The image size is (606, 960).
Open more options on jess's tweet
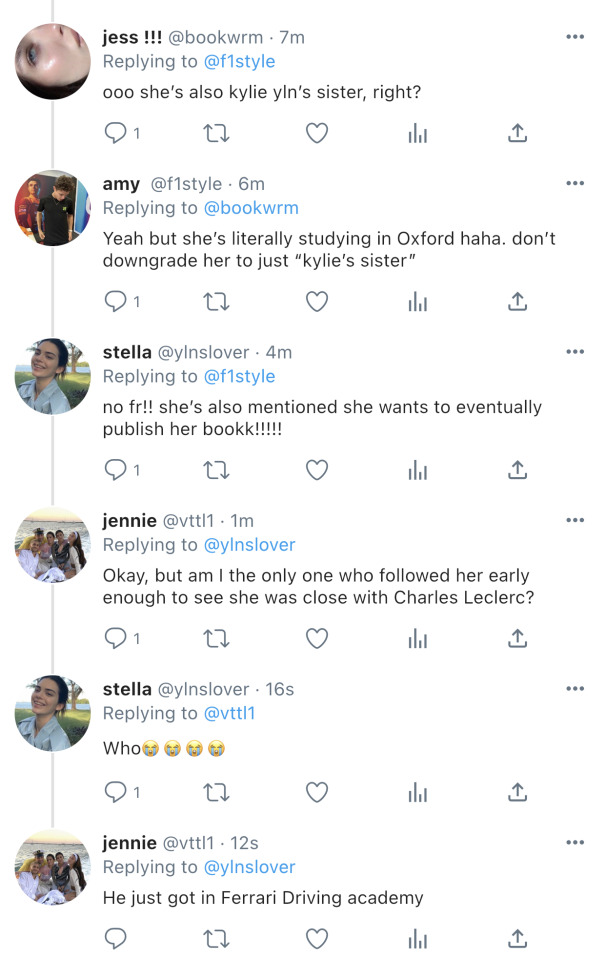click(575, 37)
